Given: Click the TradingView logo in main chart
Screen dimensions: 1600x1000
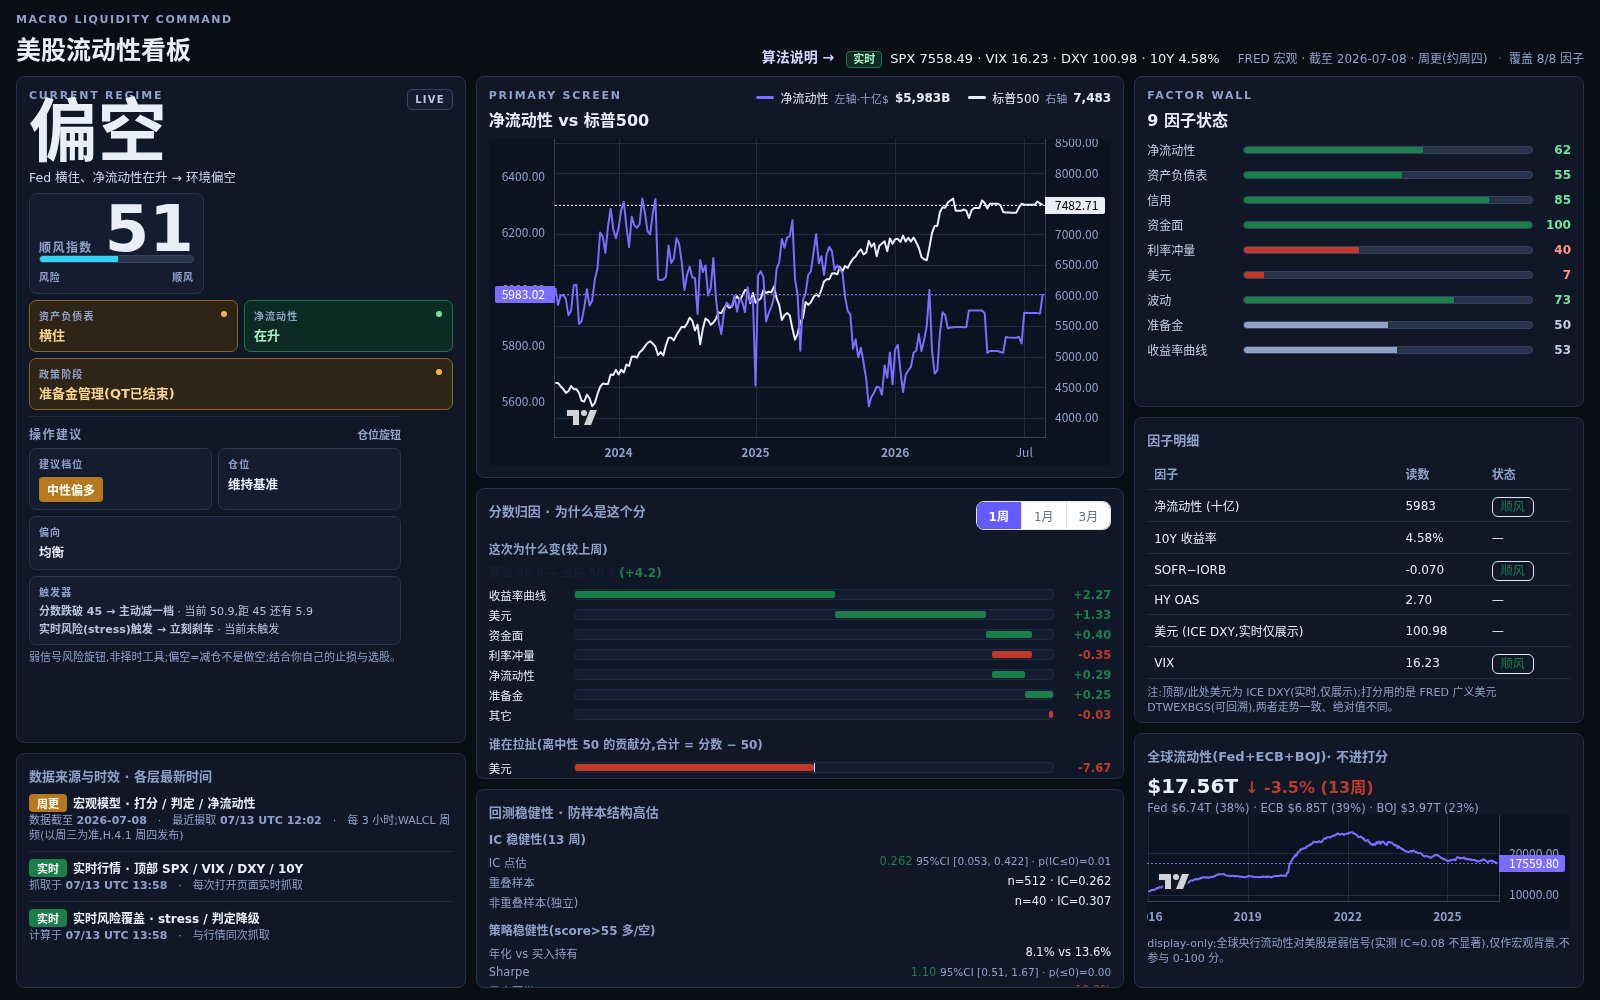Looking at the screenshot, I should (x=582, y=417).
